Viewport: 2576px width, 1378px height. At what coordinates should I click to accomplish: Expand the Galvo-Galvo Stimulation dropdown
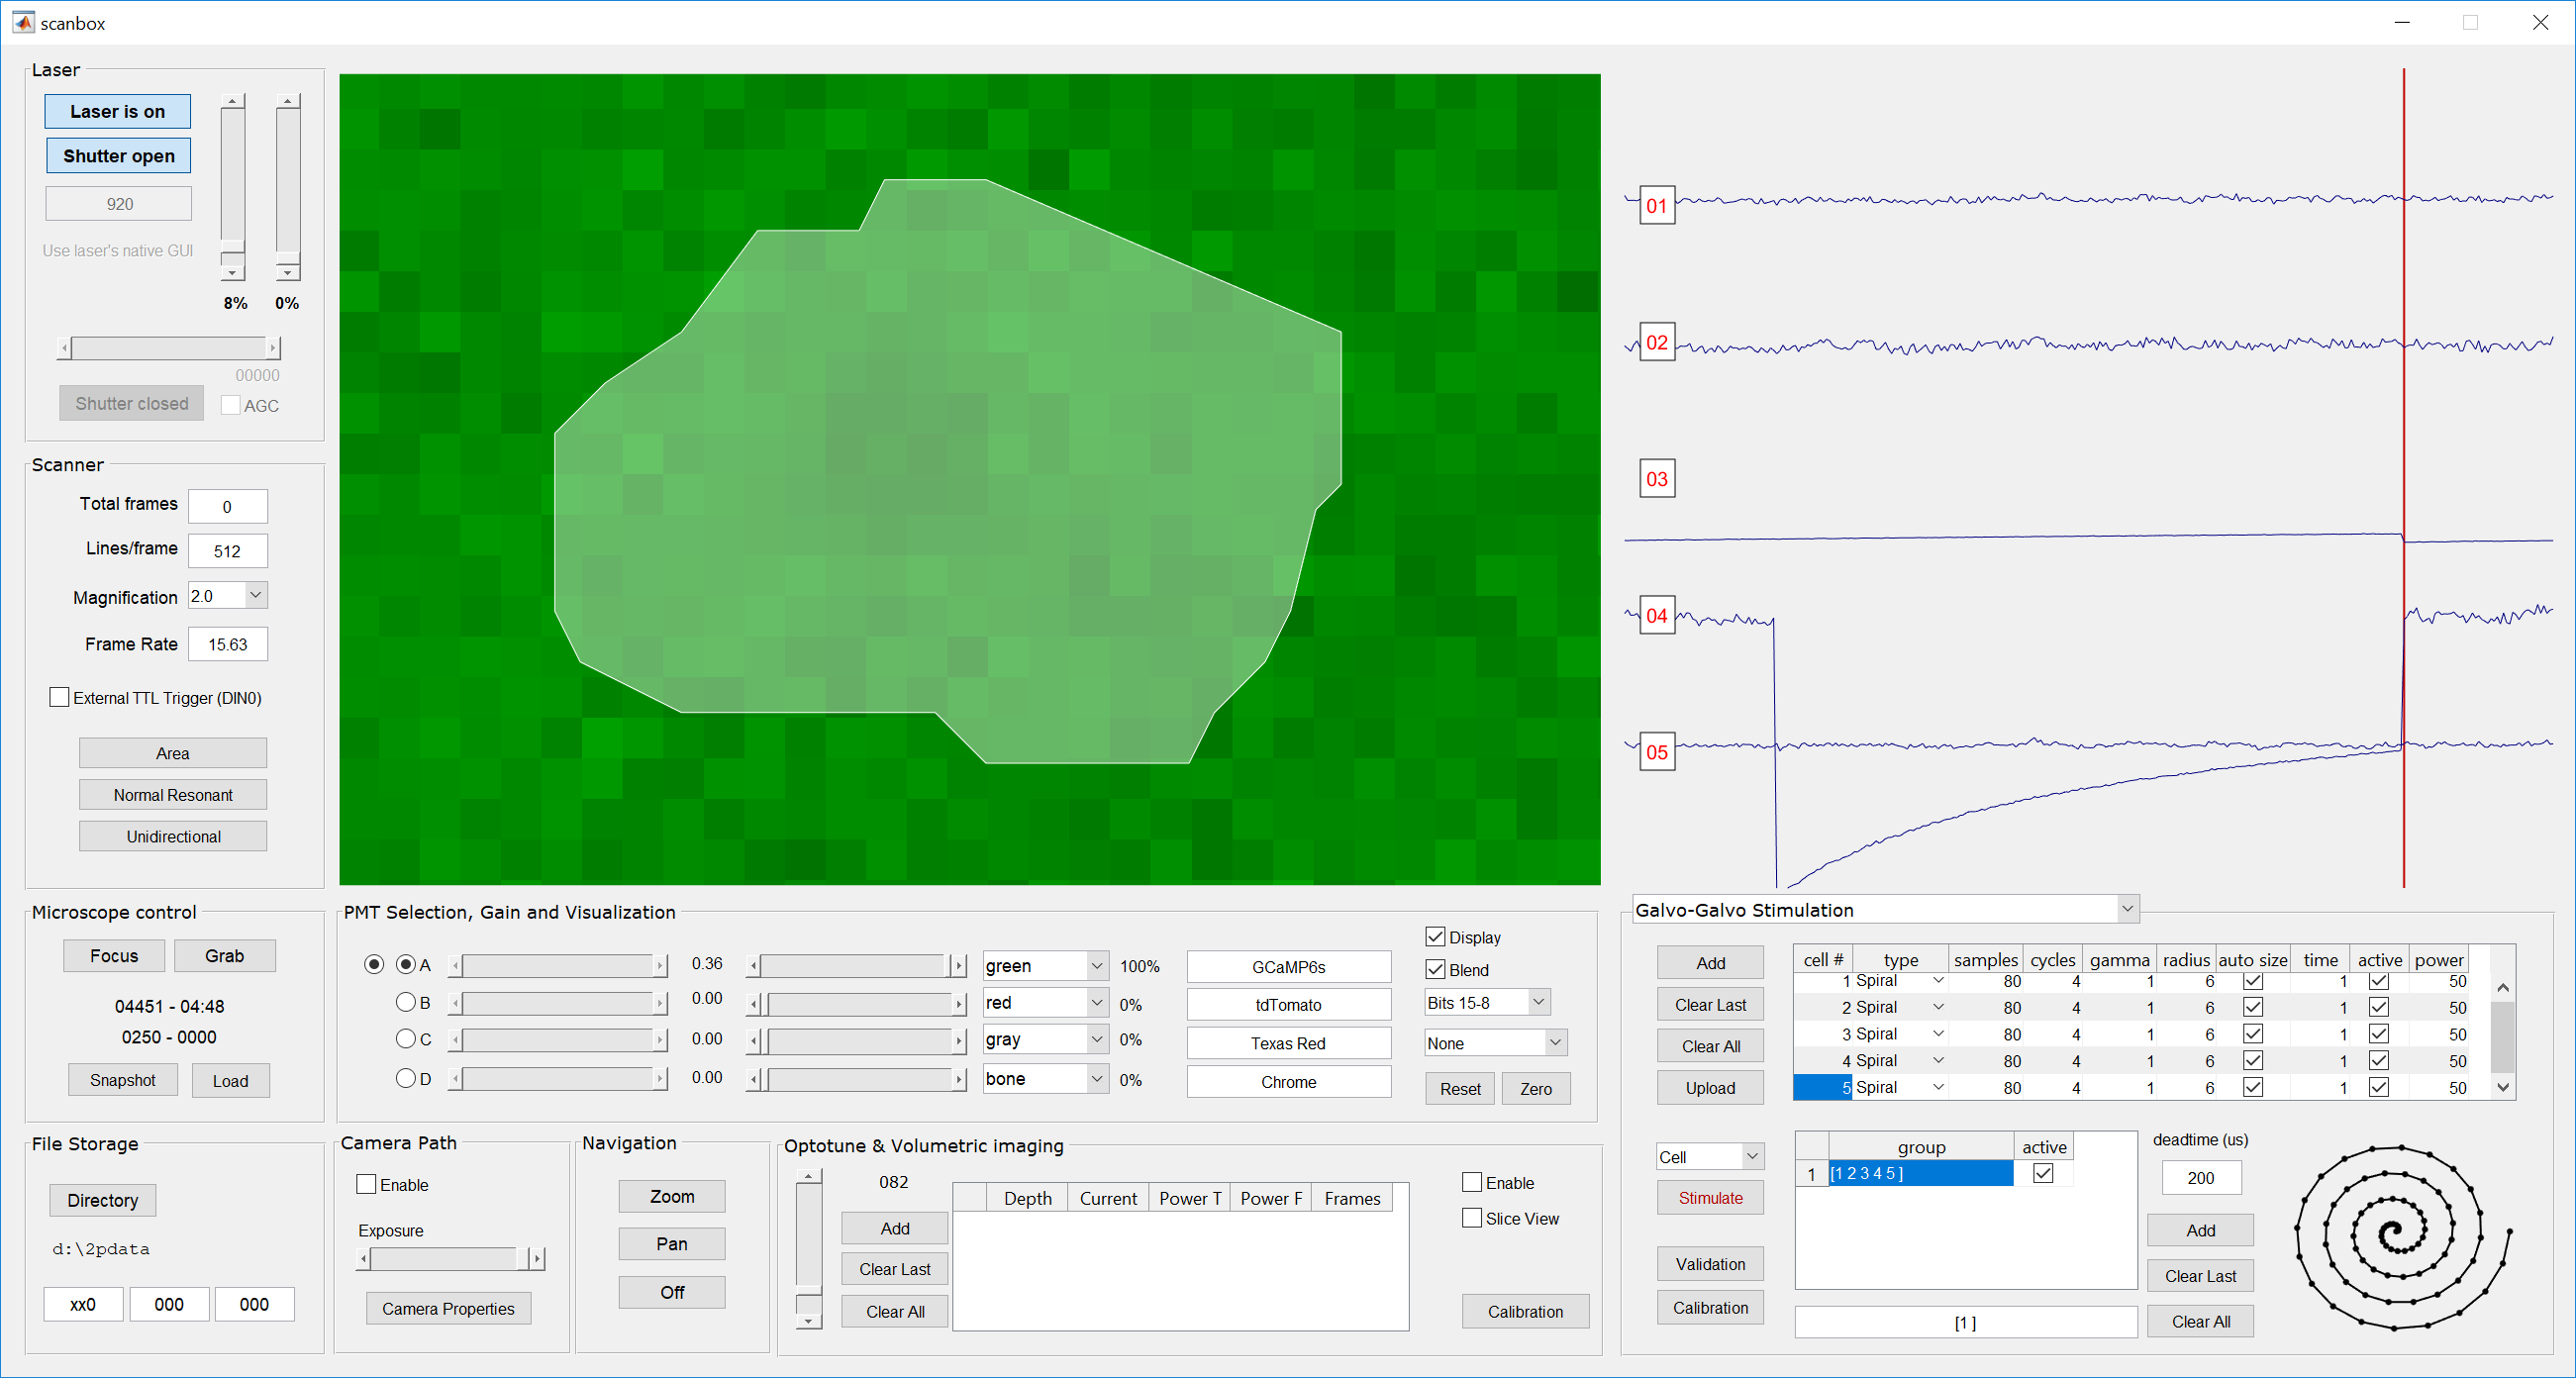(2127, 909)
